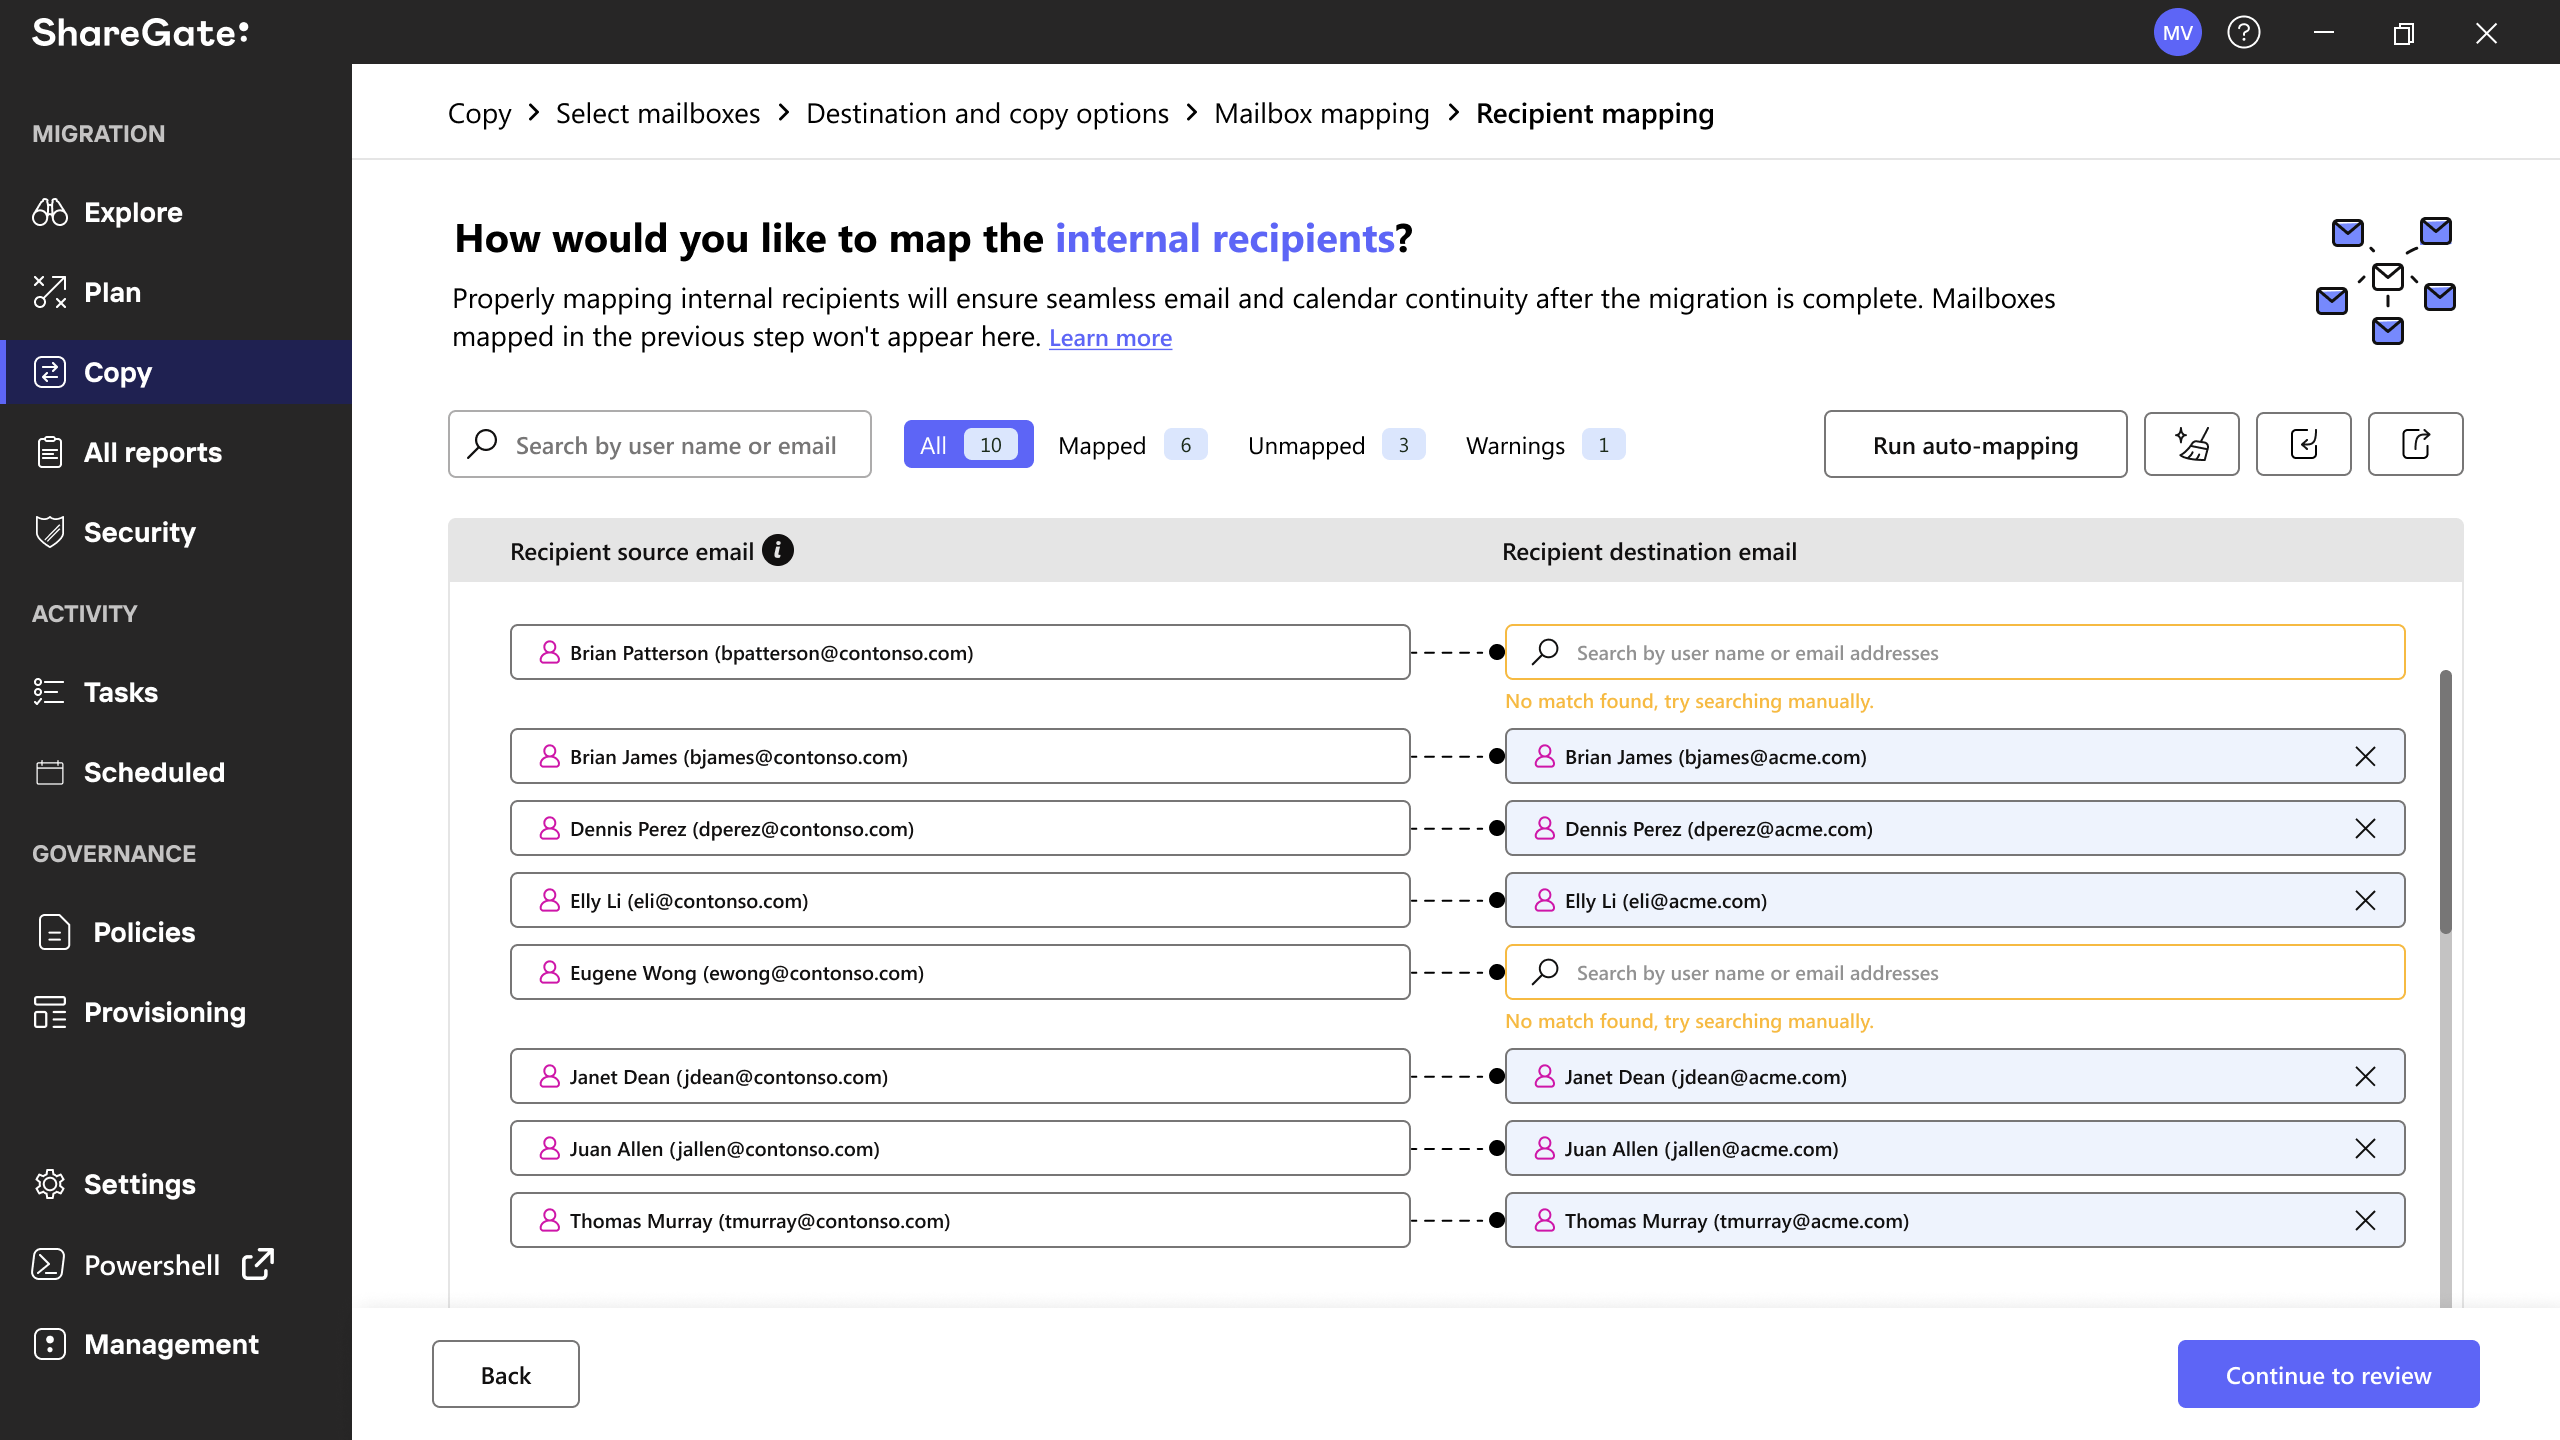Open Settings in the sidebar
The width and height of the screenshot is (2560, 1440).
(x=114, y=1184)
